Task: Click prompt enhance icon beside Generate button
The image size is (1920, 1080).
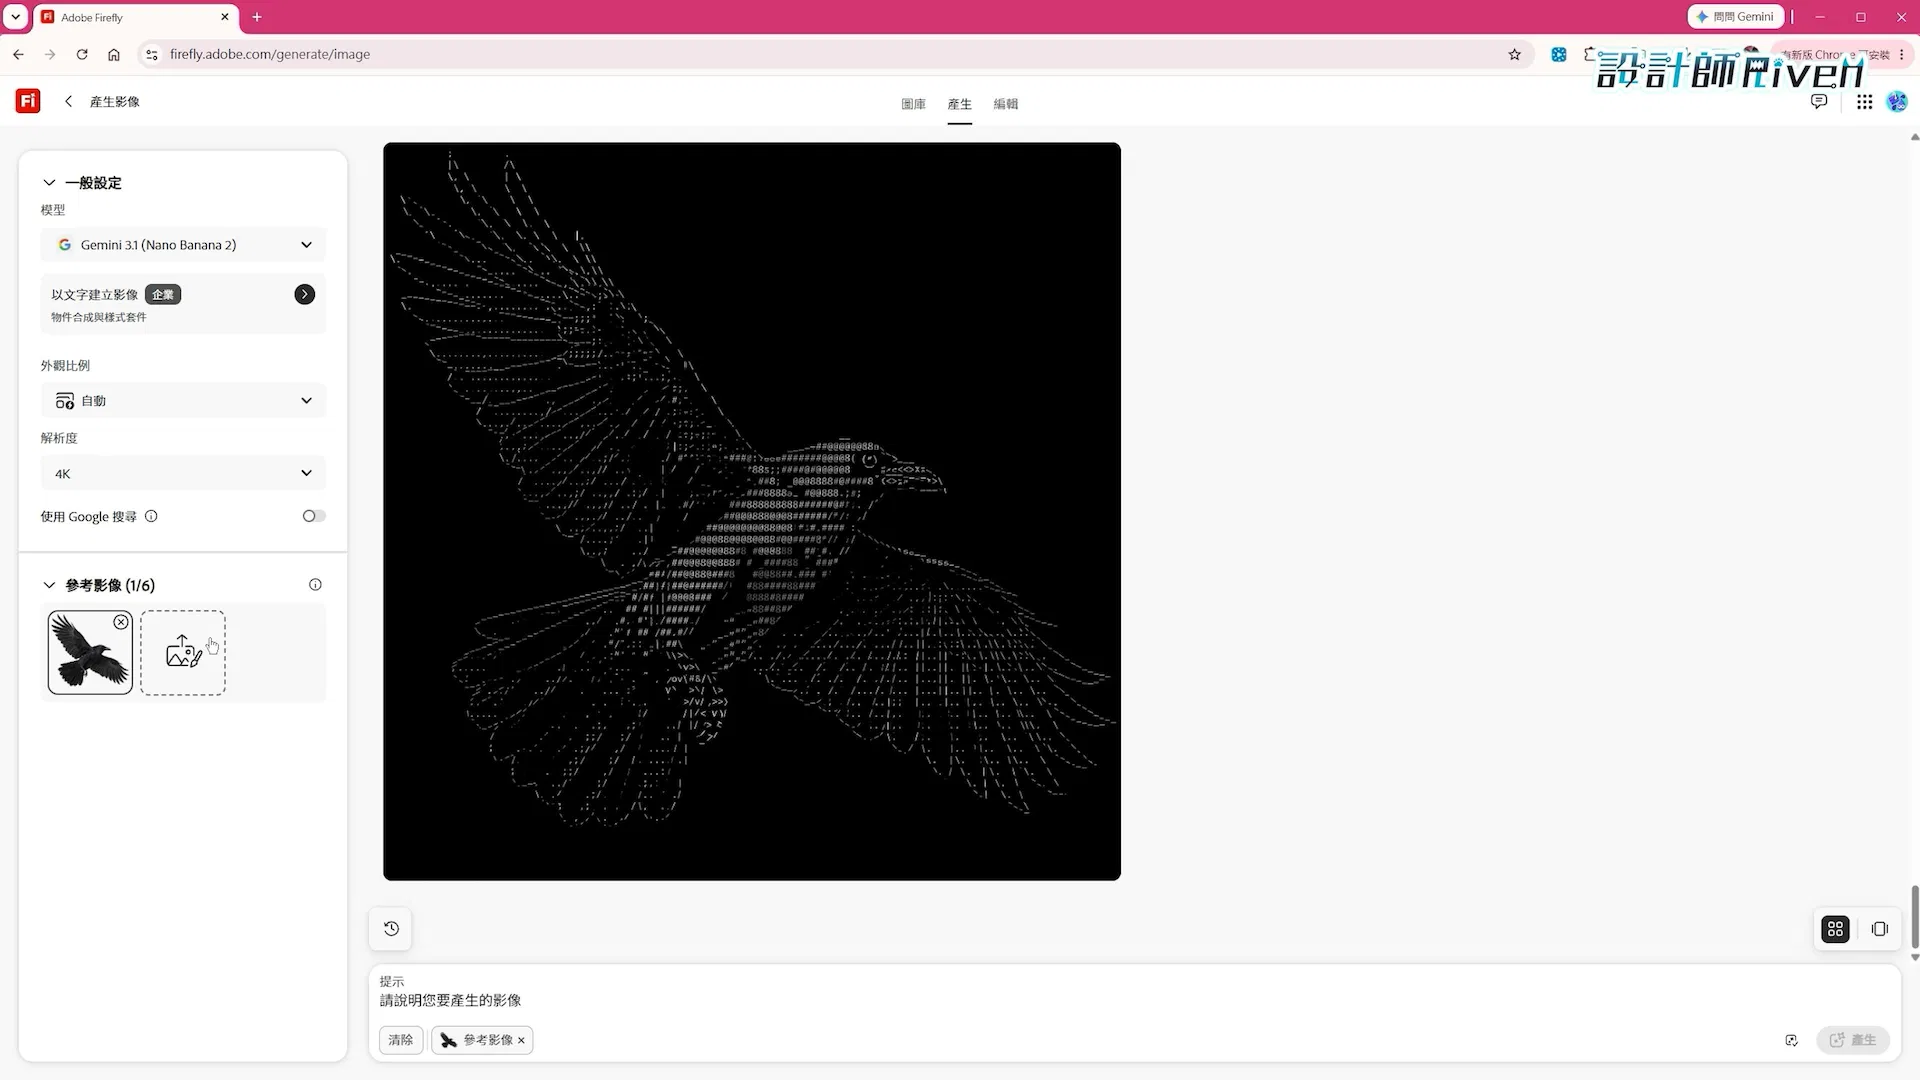Action: coord(1791,1040)
